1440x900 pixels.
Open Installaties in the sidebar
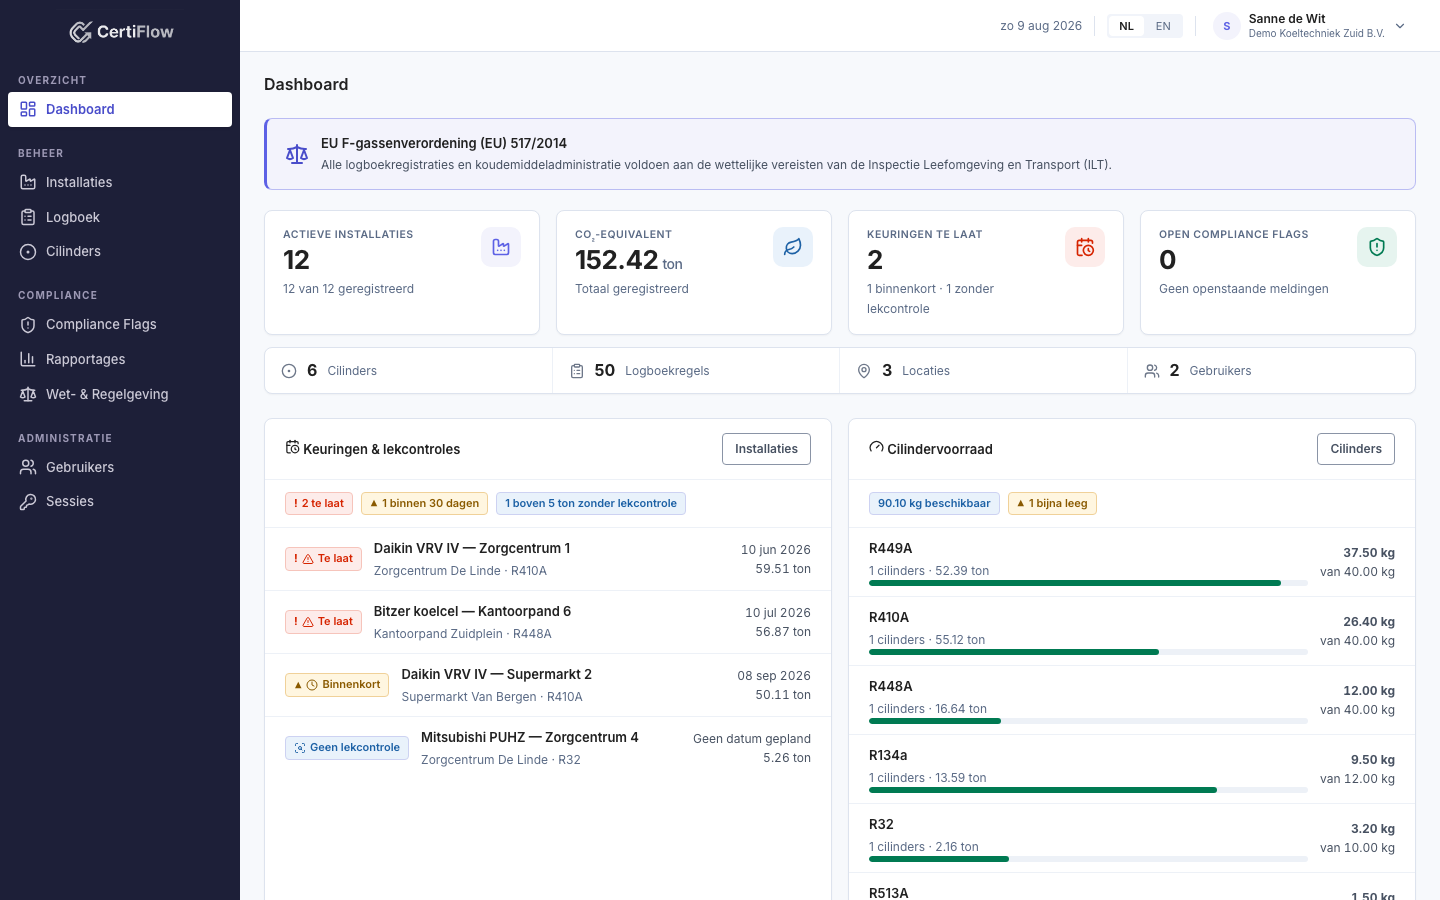[120, 182]
